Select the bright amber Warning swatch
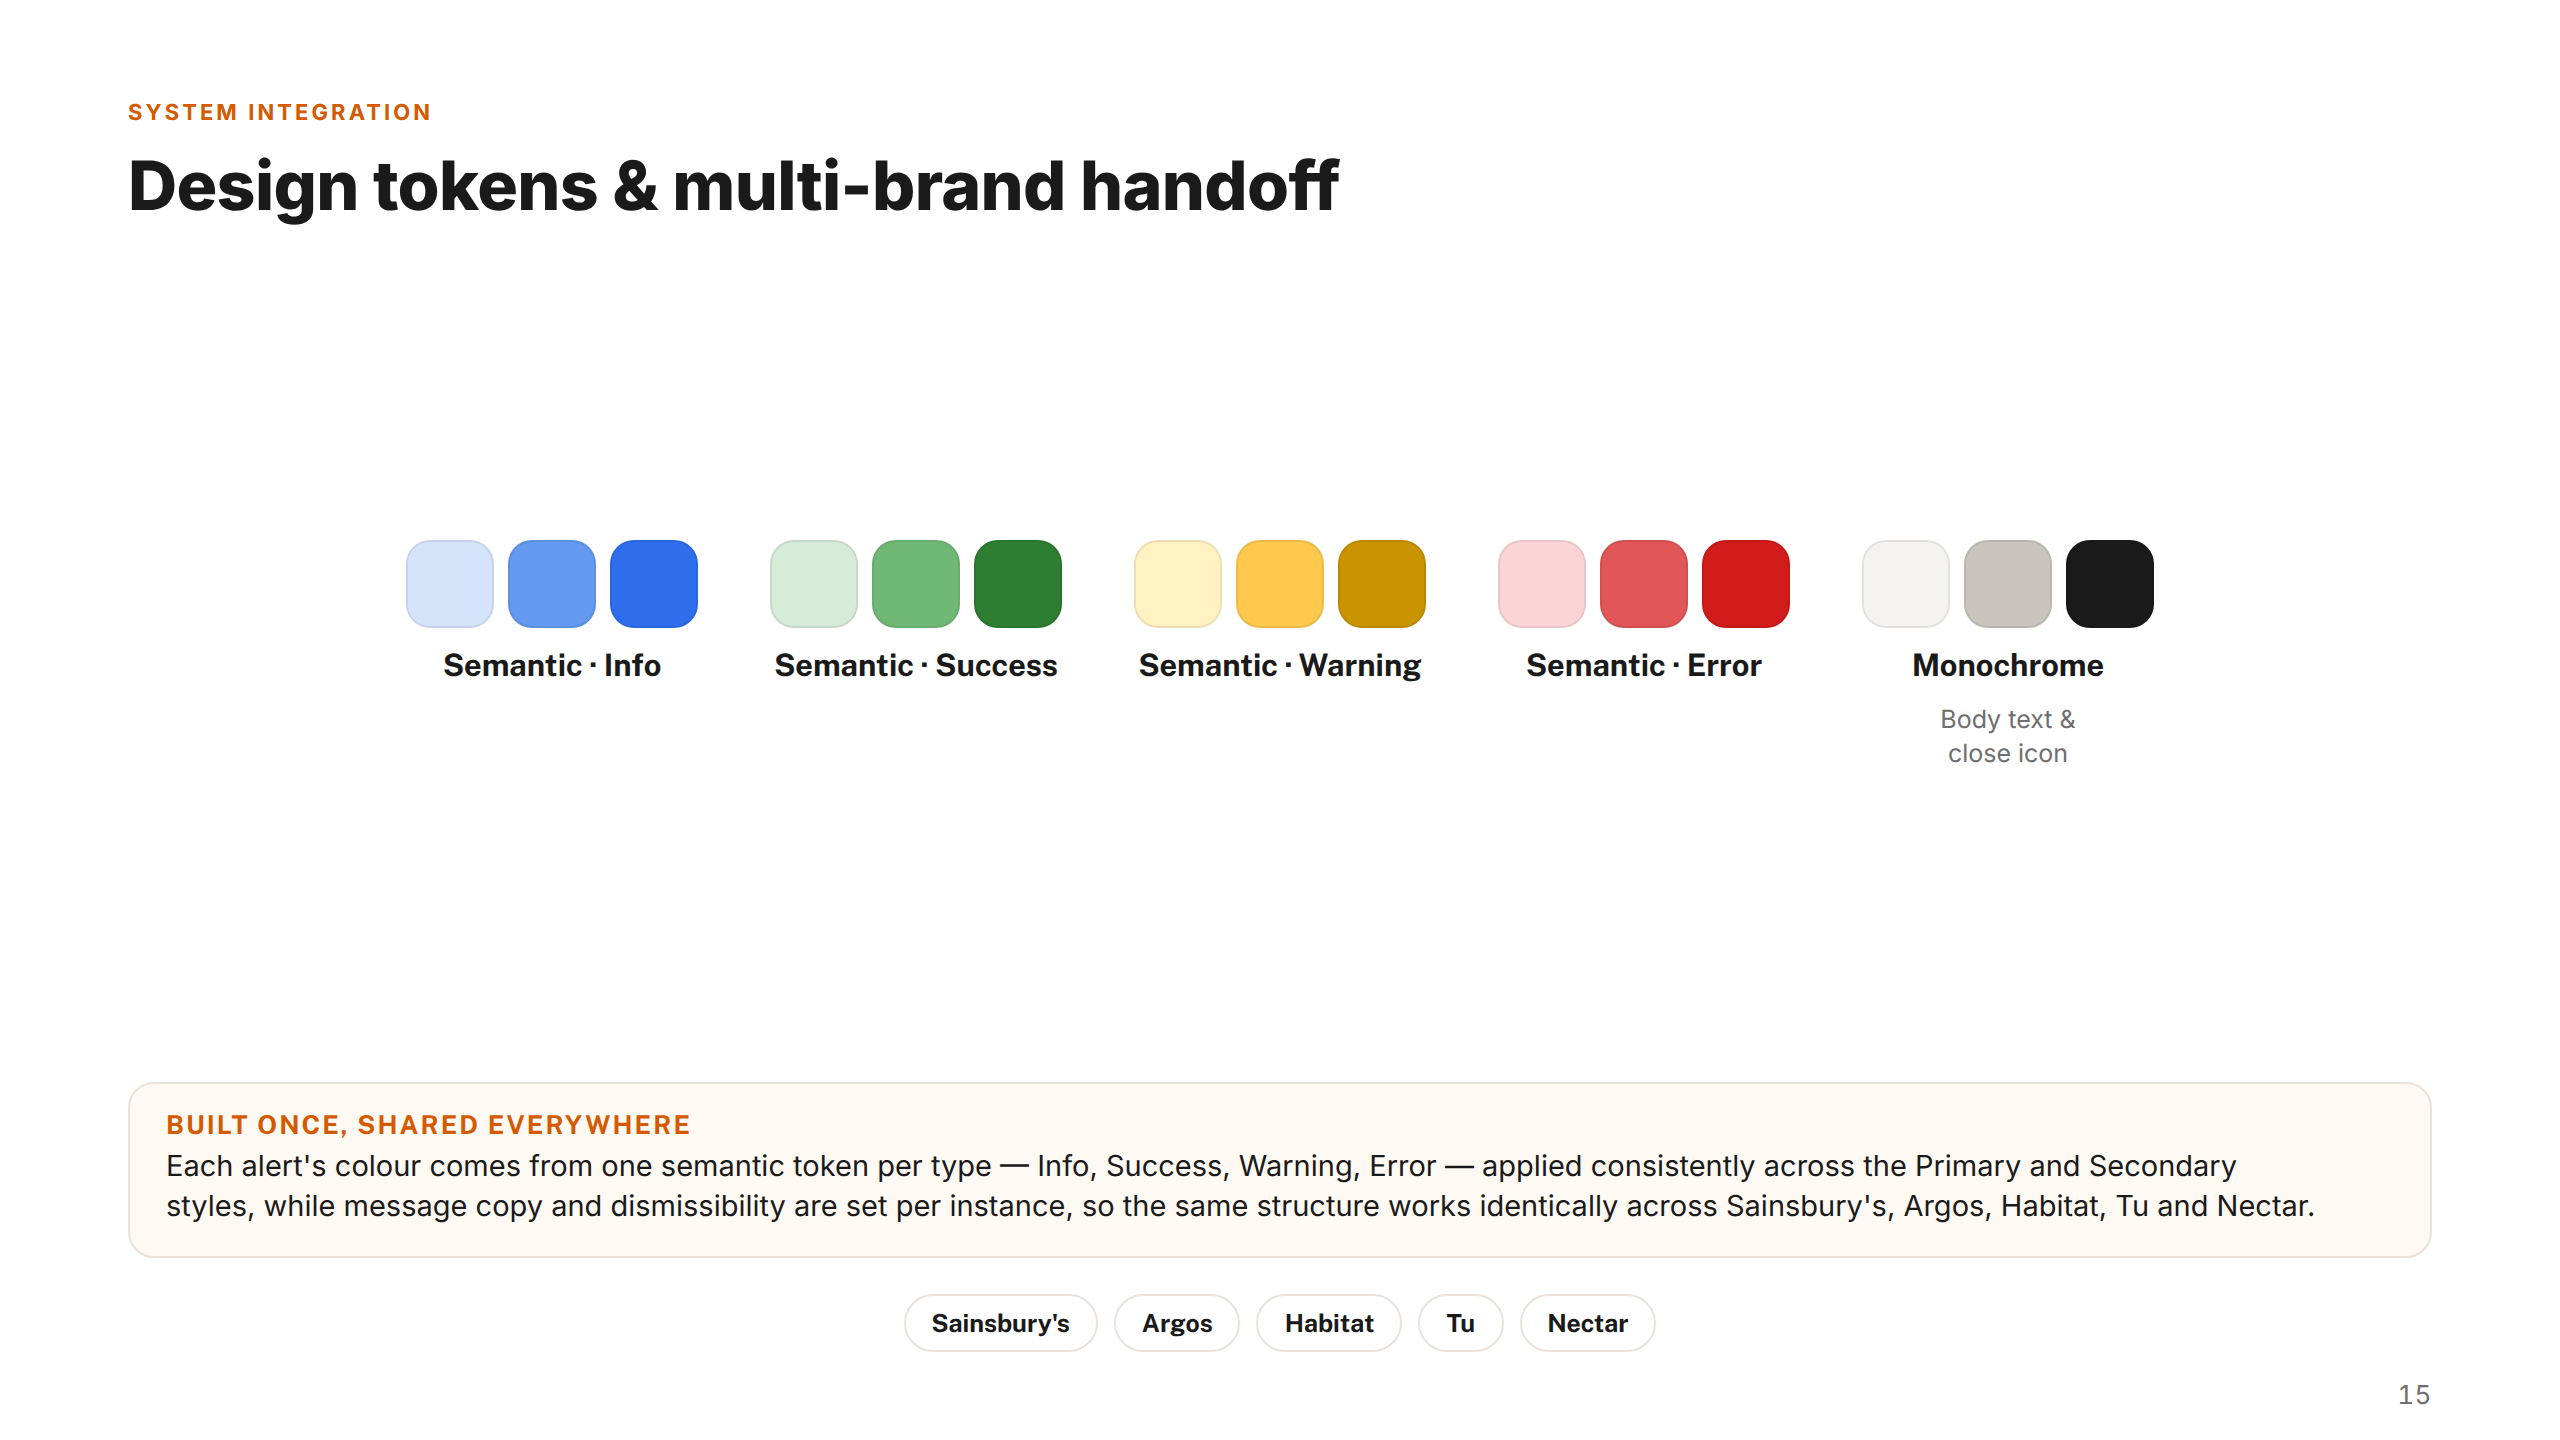2560x1440 pixels. point(1280,584)
